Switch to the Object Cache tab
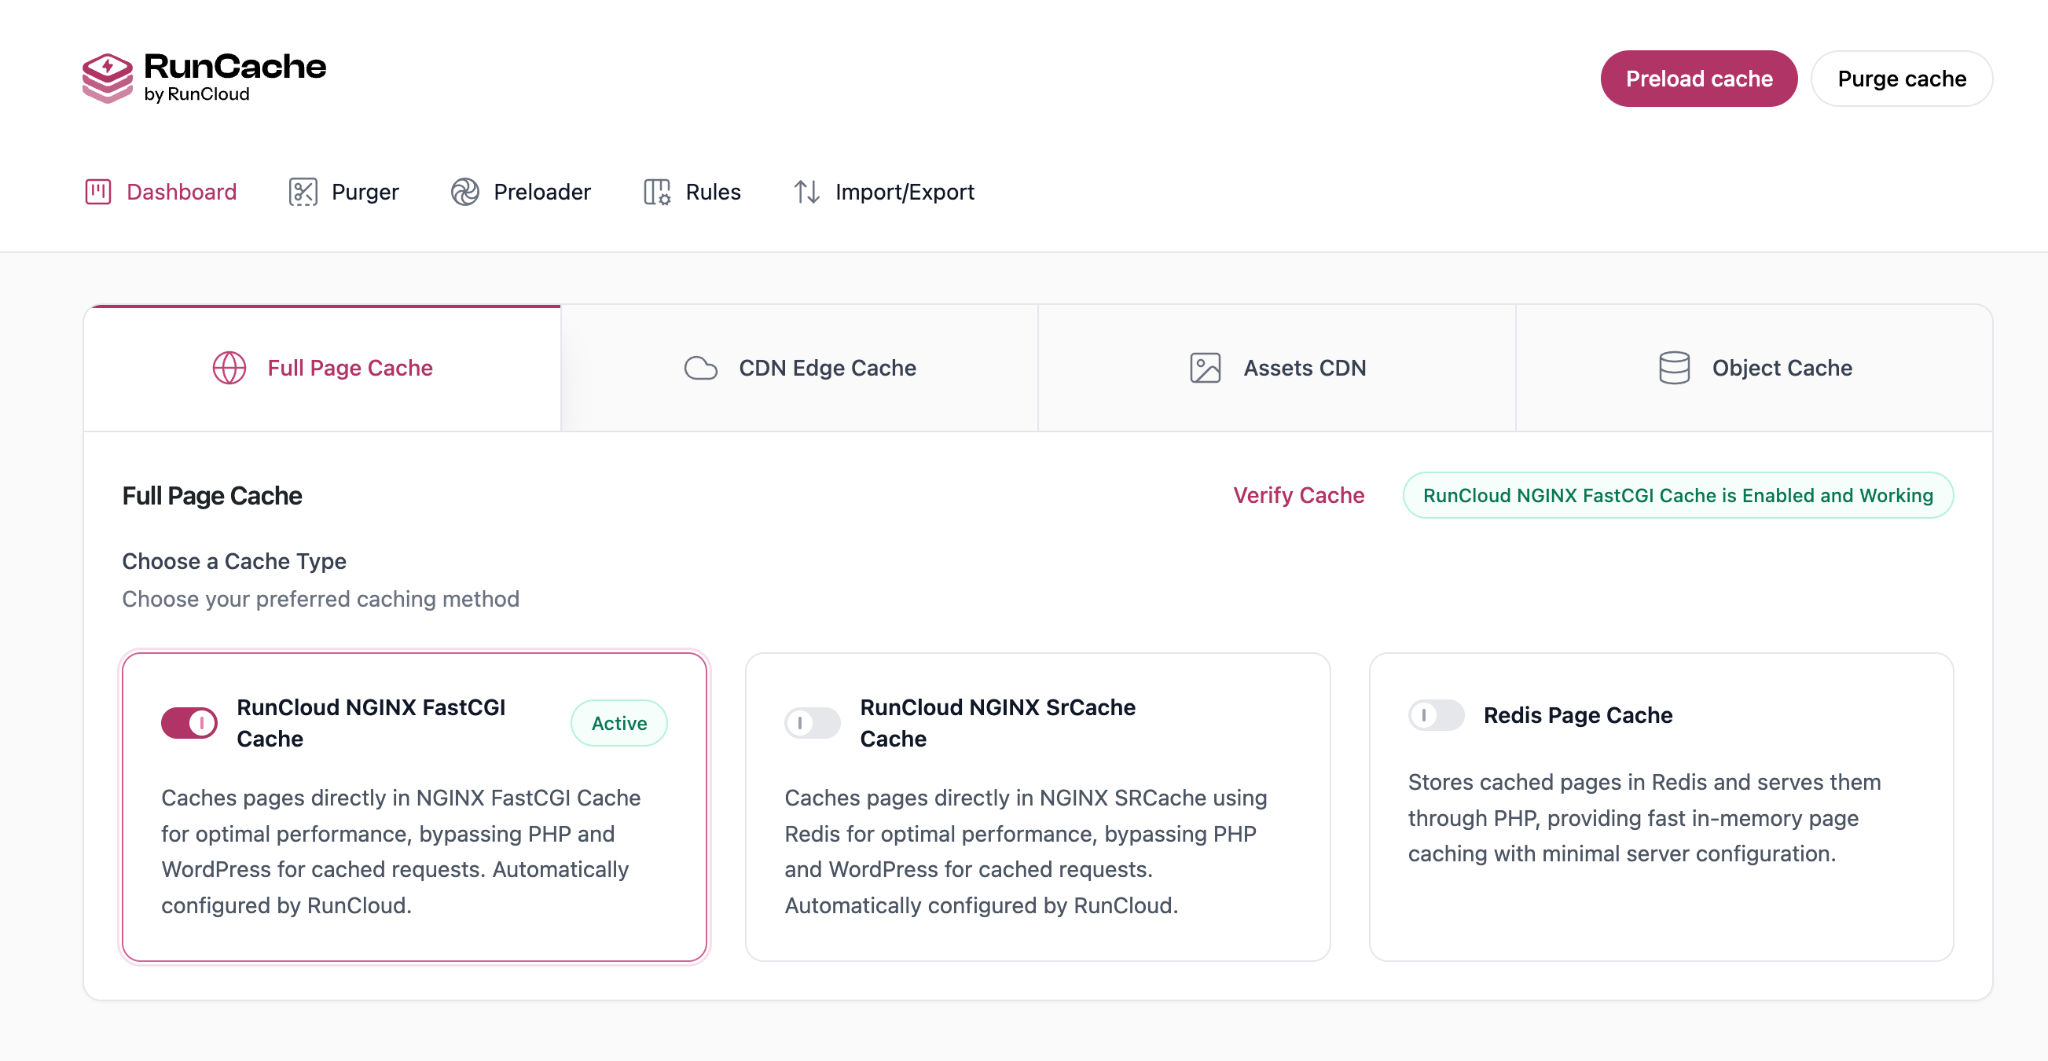 (x=1754, y=368)
